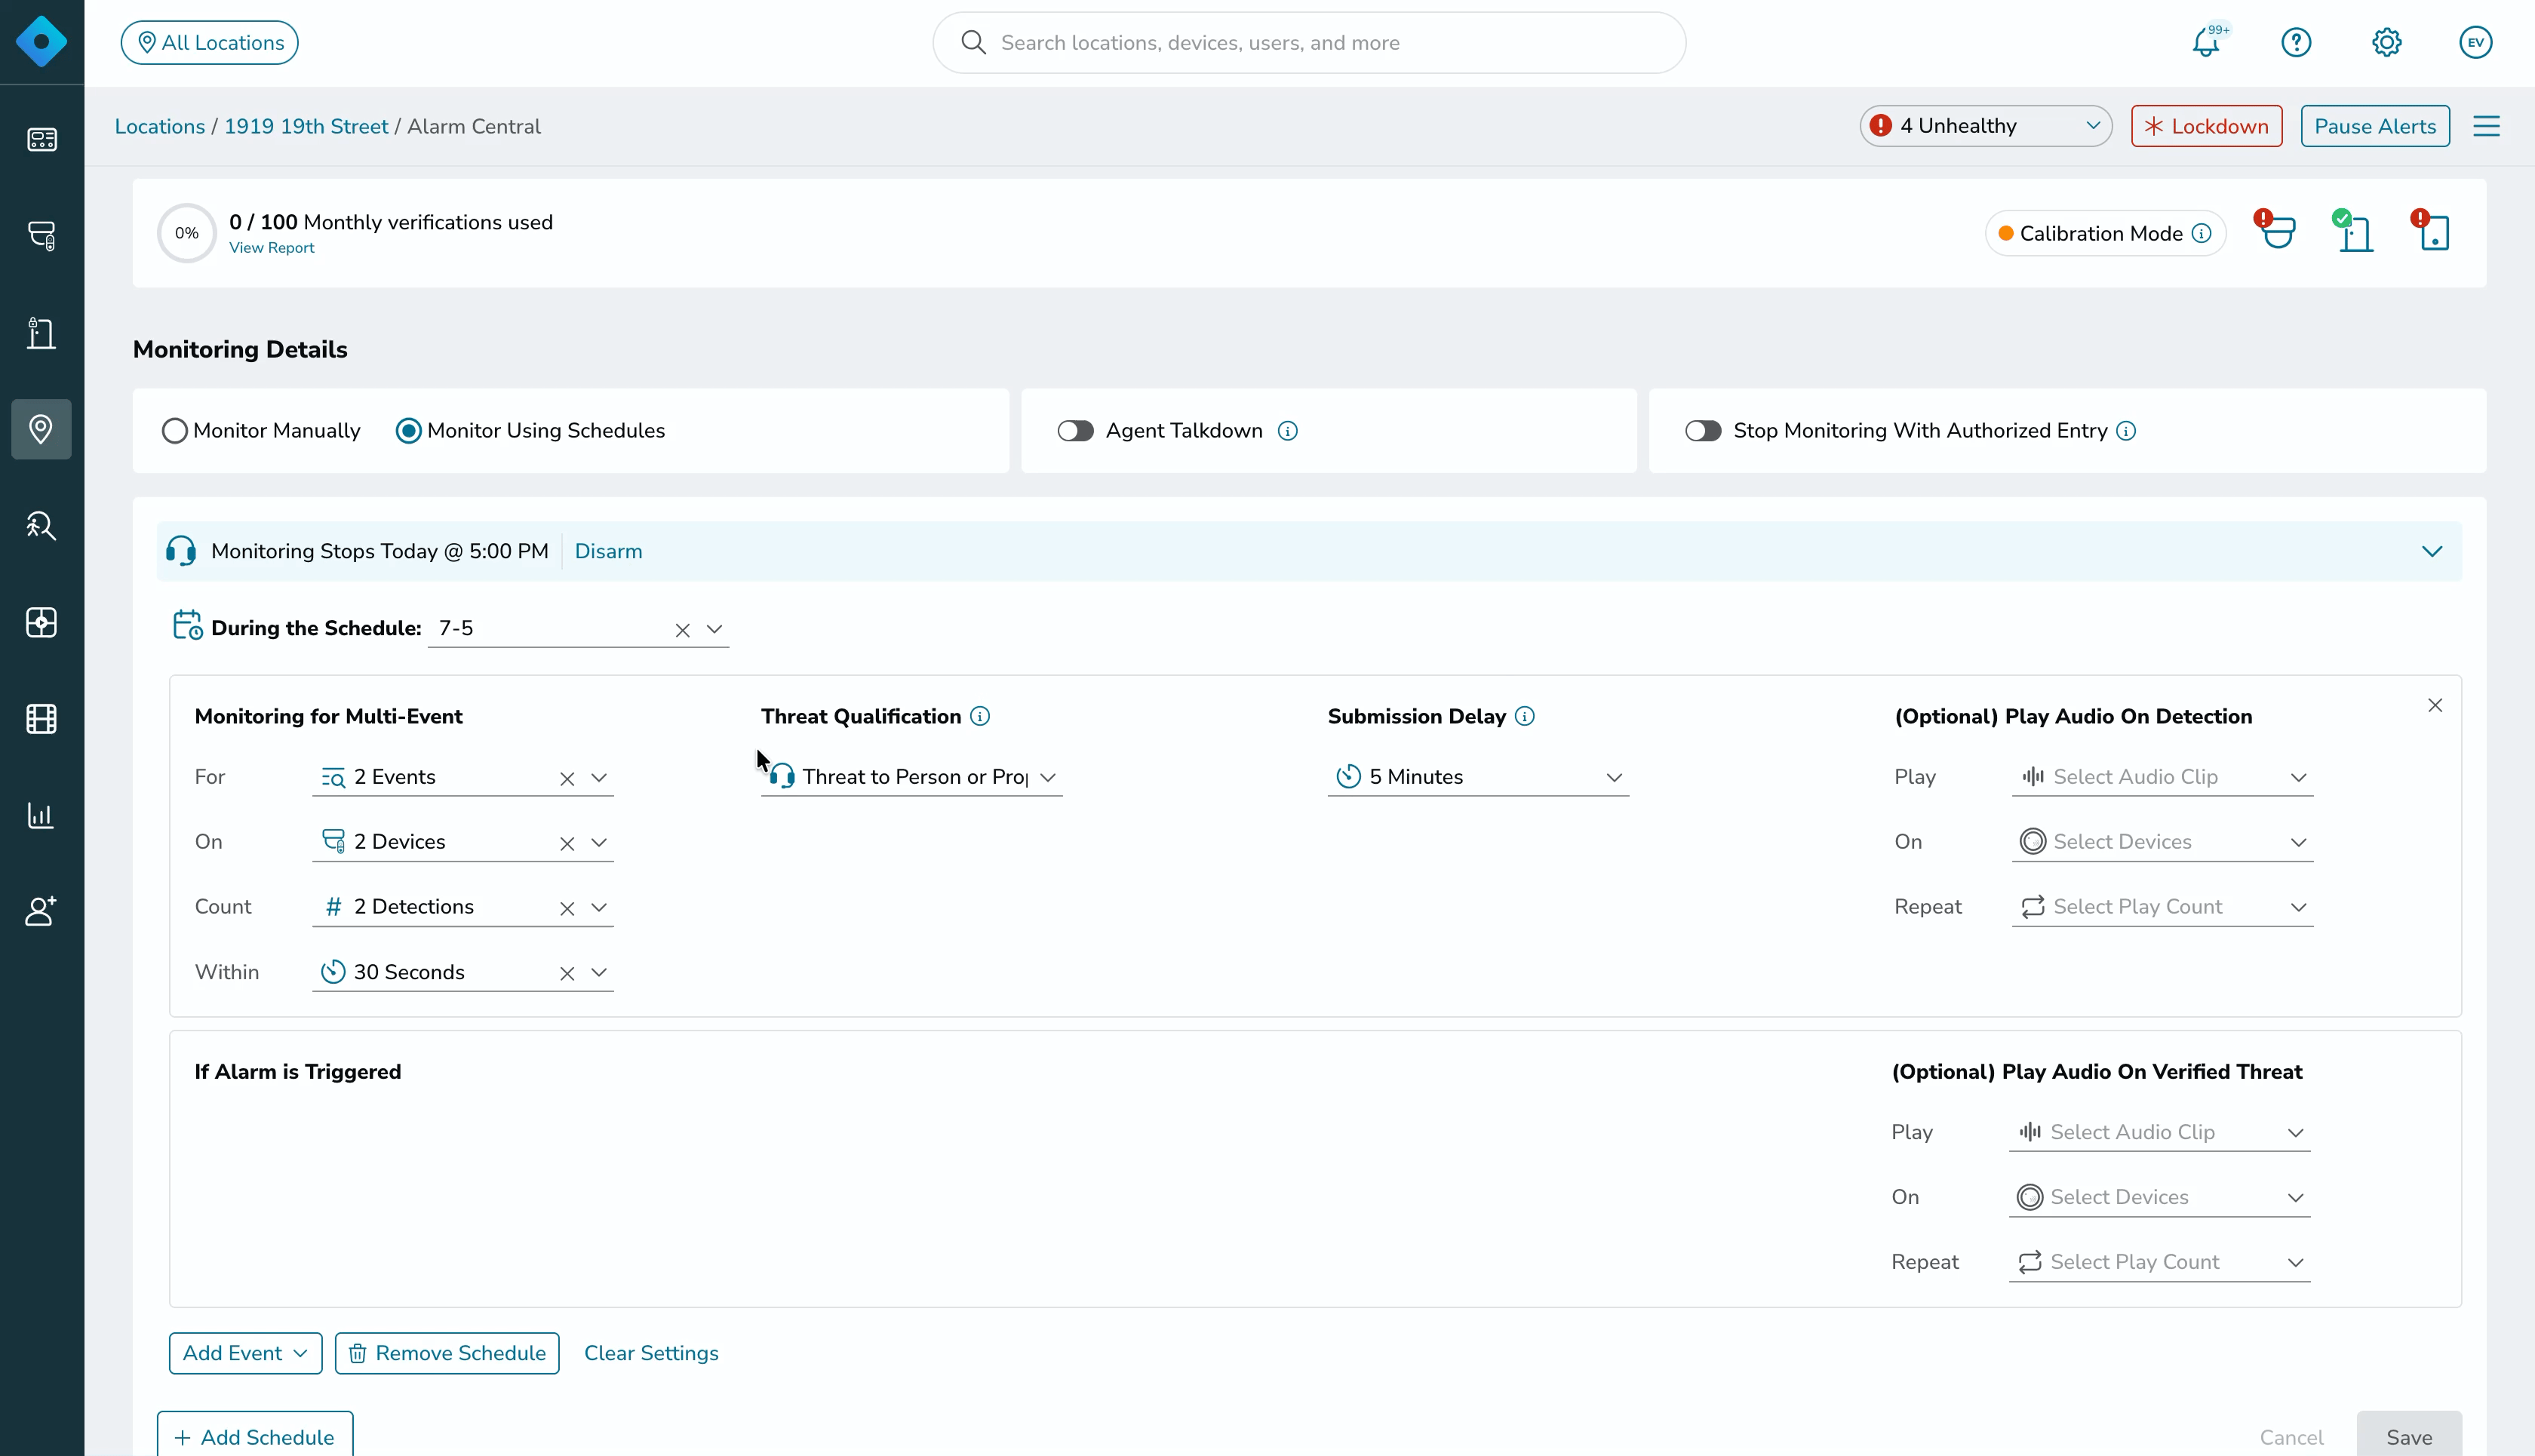2535x1456 pixels.
Task: Click the 0% monthly verifications progress circle
Action: [x=186, y=233]
